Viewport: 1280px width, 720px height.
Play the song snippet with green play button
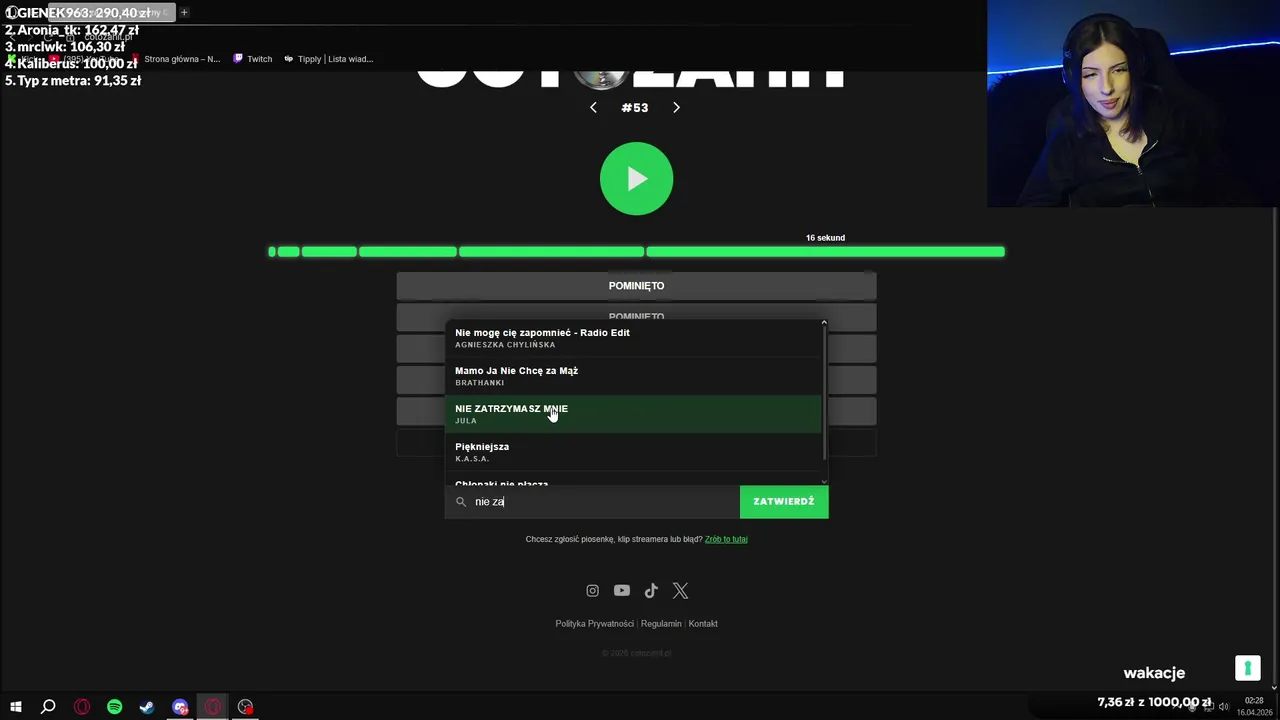pyautogui.click(x=636, y=179)
